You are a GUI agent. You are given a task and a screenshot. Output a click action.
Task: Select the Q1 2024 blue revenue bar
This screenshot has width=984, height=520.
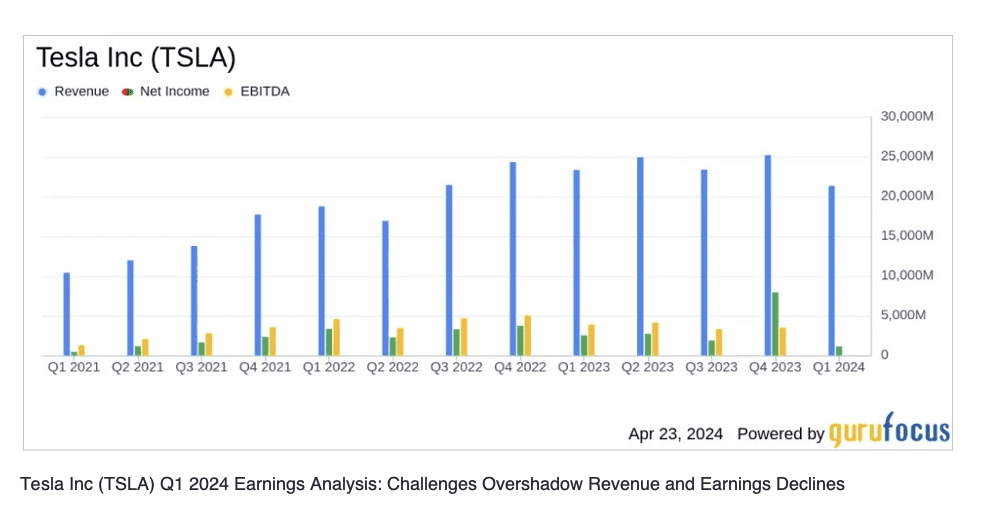click(x=832, y=271)
